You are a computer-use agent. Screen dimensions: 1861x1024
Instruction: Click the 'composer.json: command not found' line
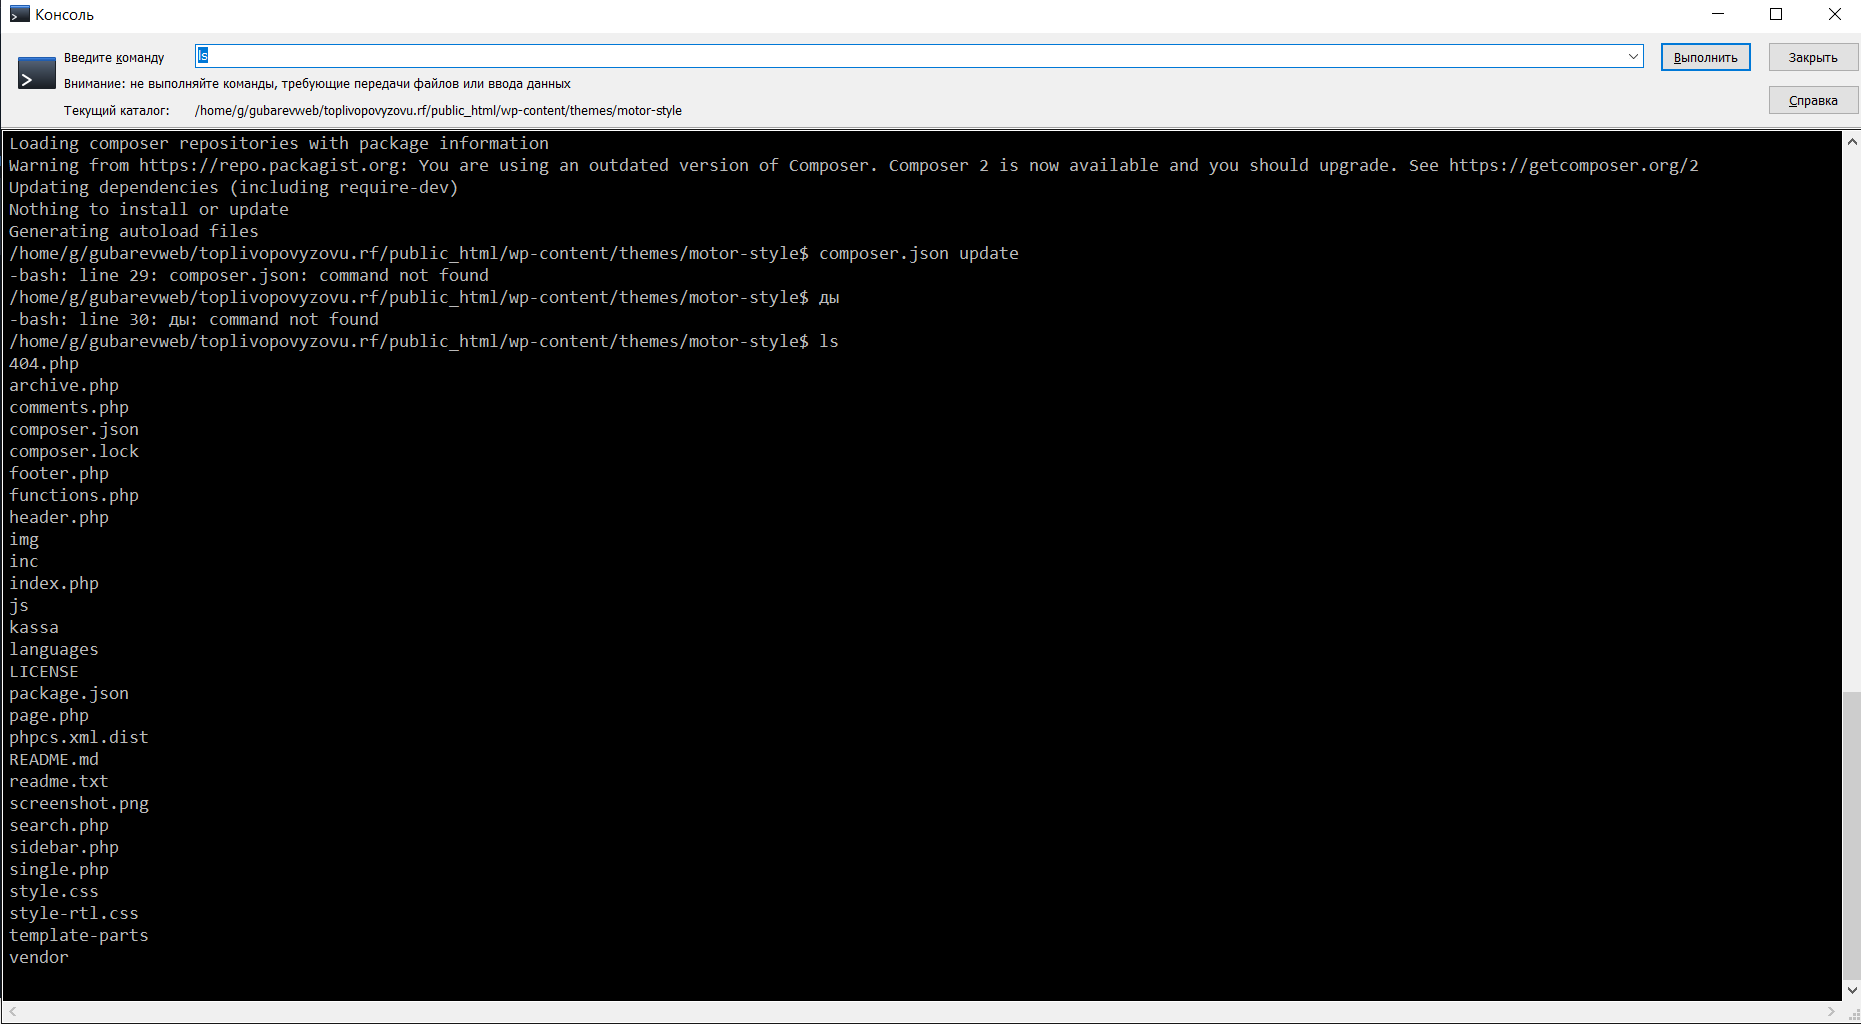tap(249, 276)
